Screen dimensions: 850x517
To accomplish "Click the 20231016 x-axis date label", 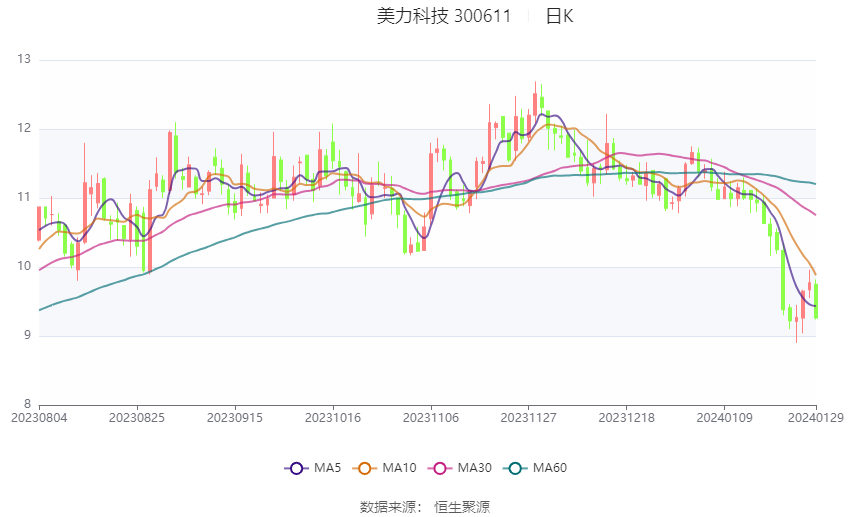I will pyautogui.click(x=333, y=418).
